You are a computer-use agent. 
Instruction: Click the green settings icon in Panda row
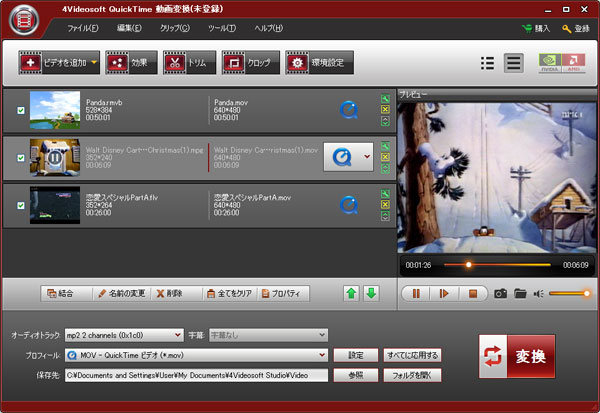click(x=385, y=99)
